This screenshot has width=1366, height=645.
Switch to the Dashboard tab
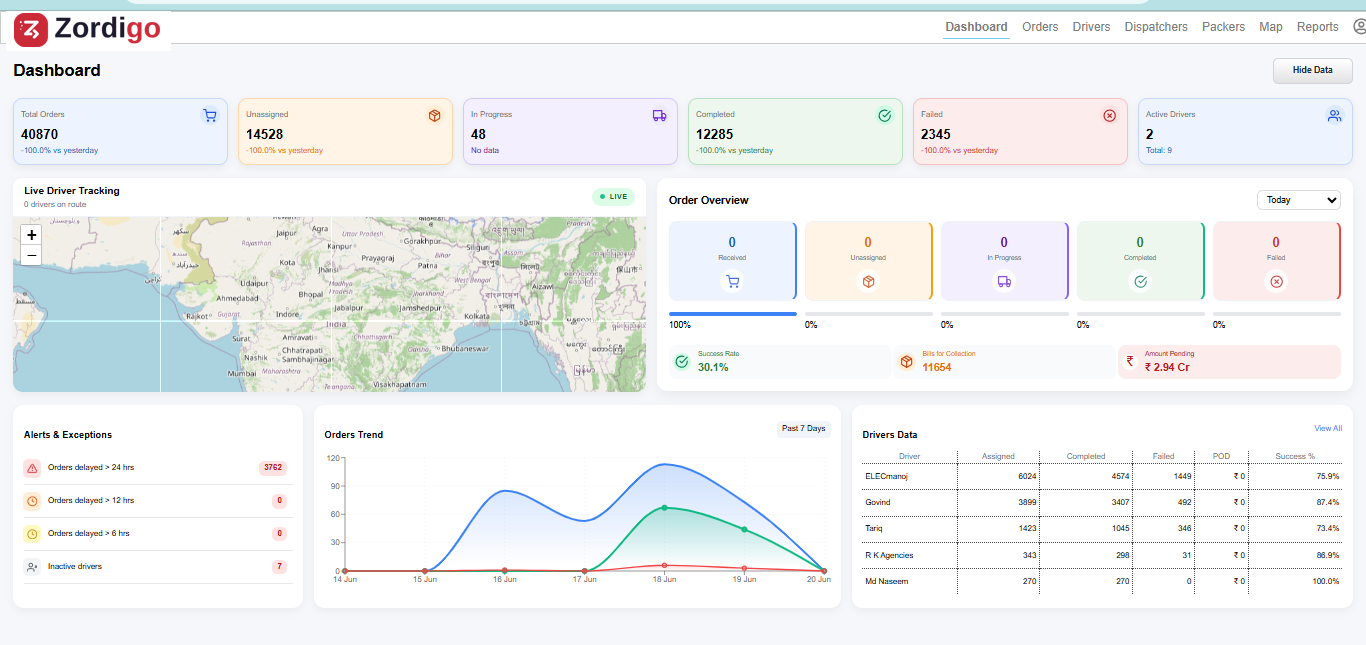tap(976, 27)
